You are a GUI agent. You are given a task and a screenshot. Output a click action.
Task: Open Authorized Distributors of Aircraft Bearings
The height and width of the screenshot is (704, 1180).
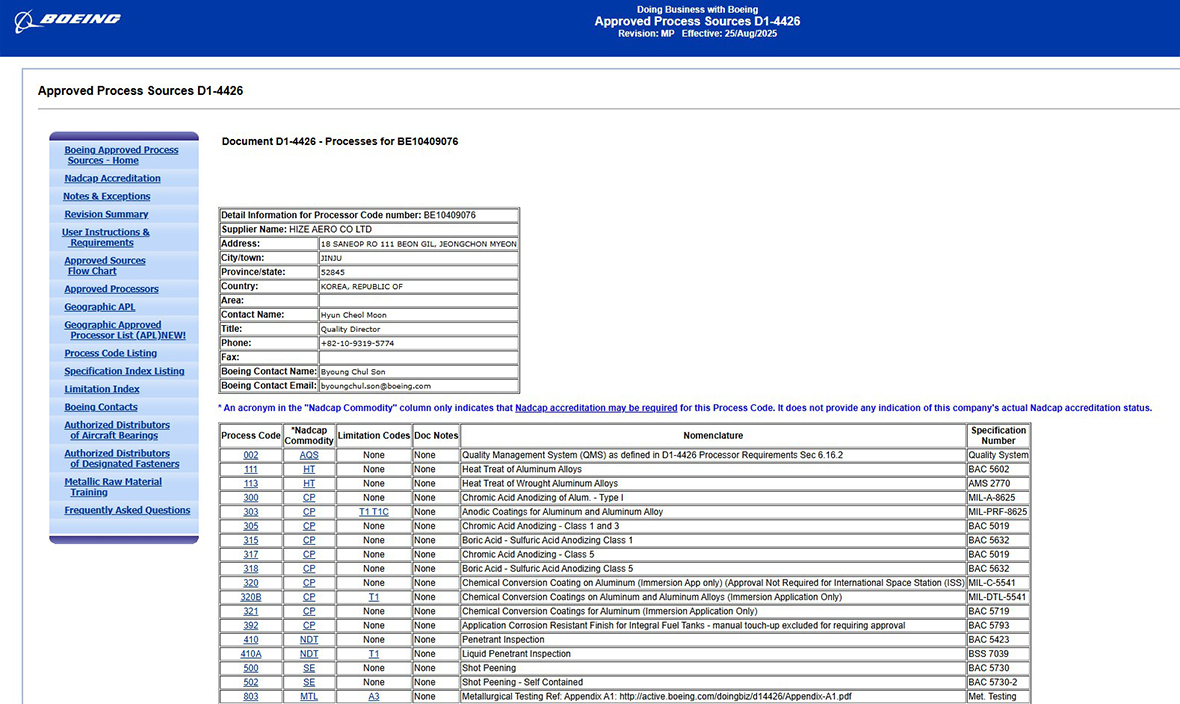point(117,430)
